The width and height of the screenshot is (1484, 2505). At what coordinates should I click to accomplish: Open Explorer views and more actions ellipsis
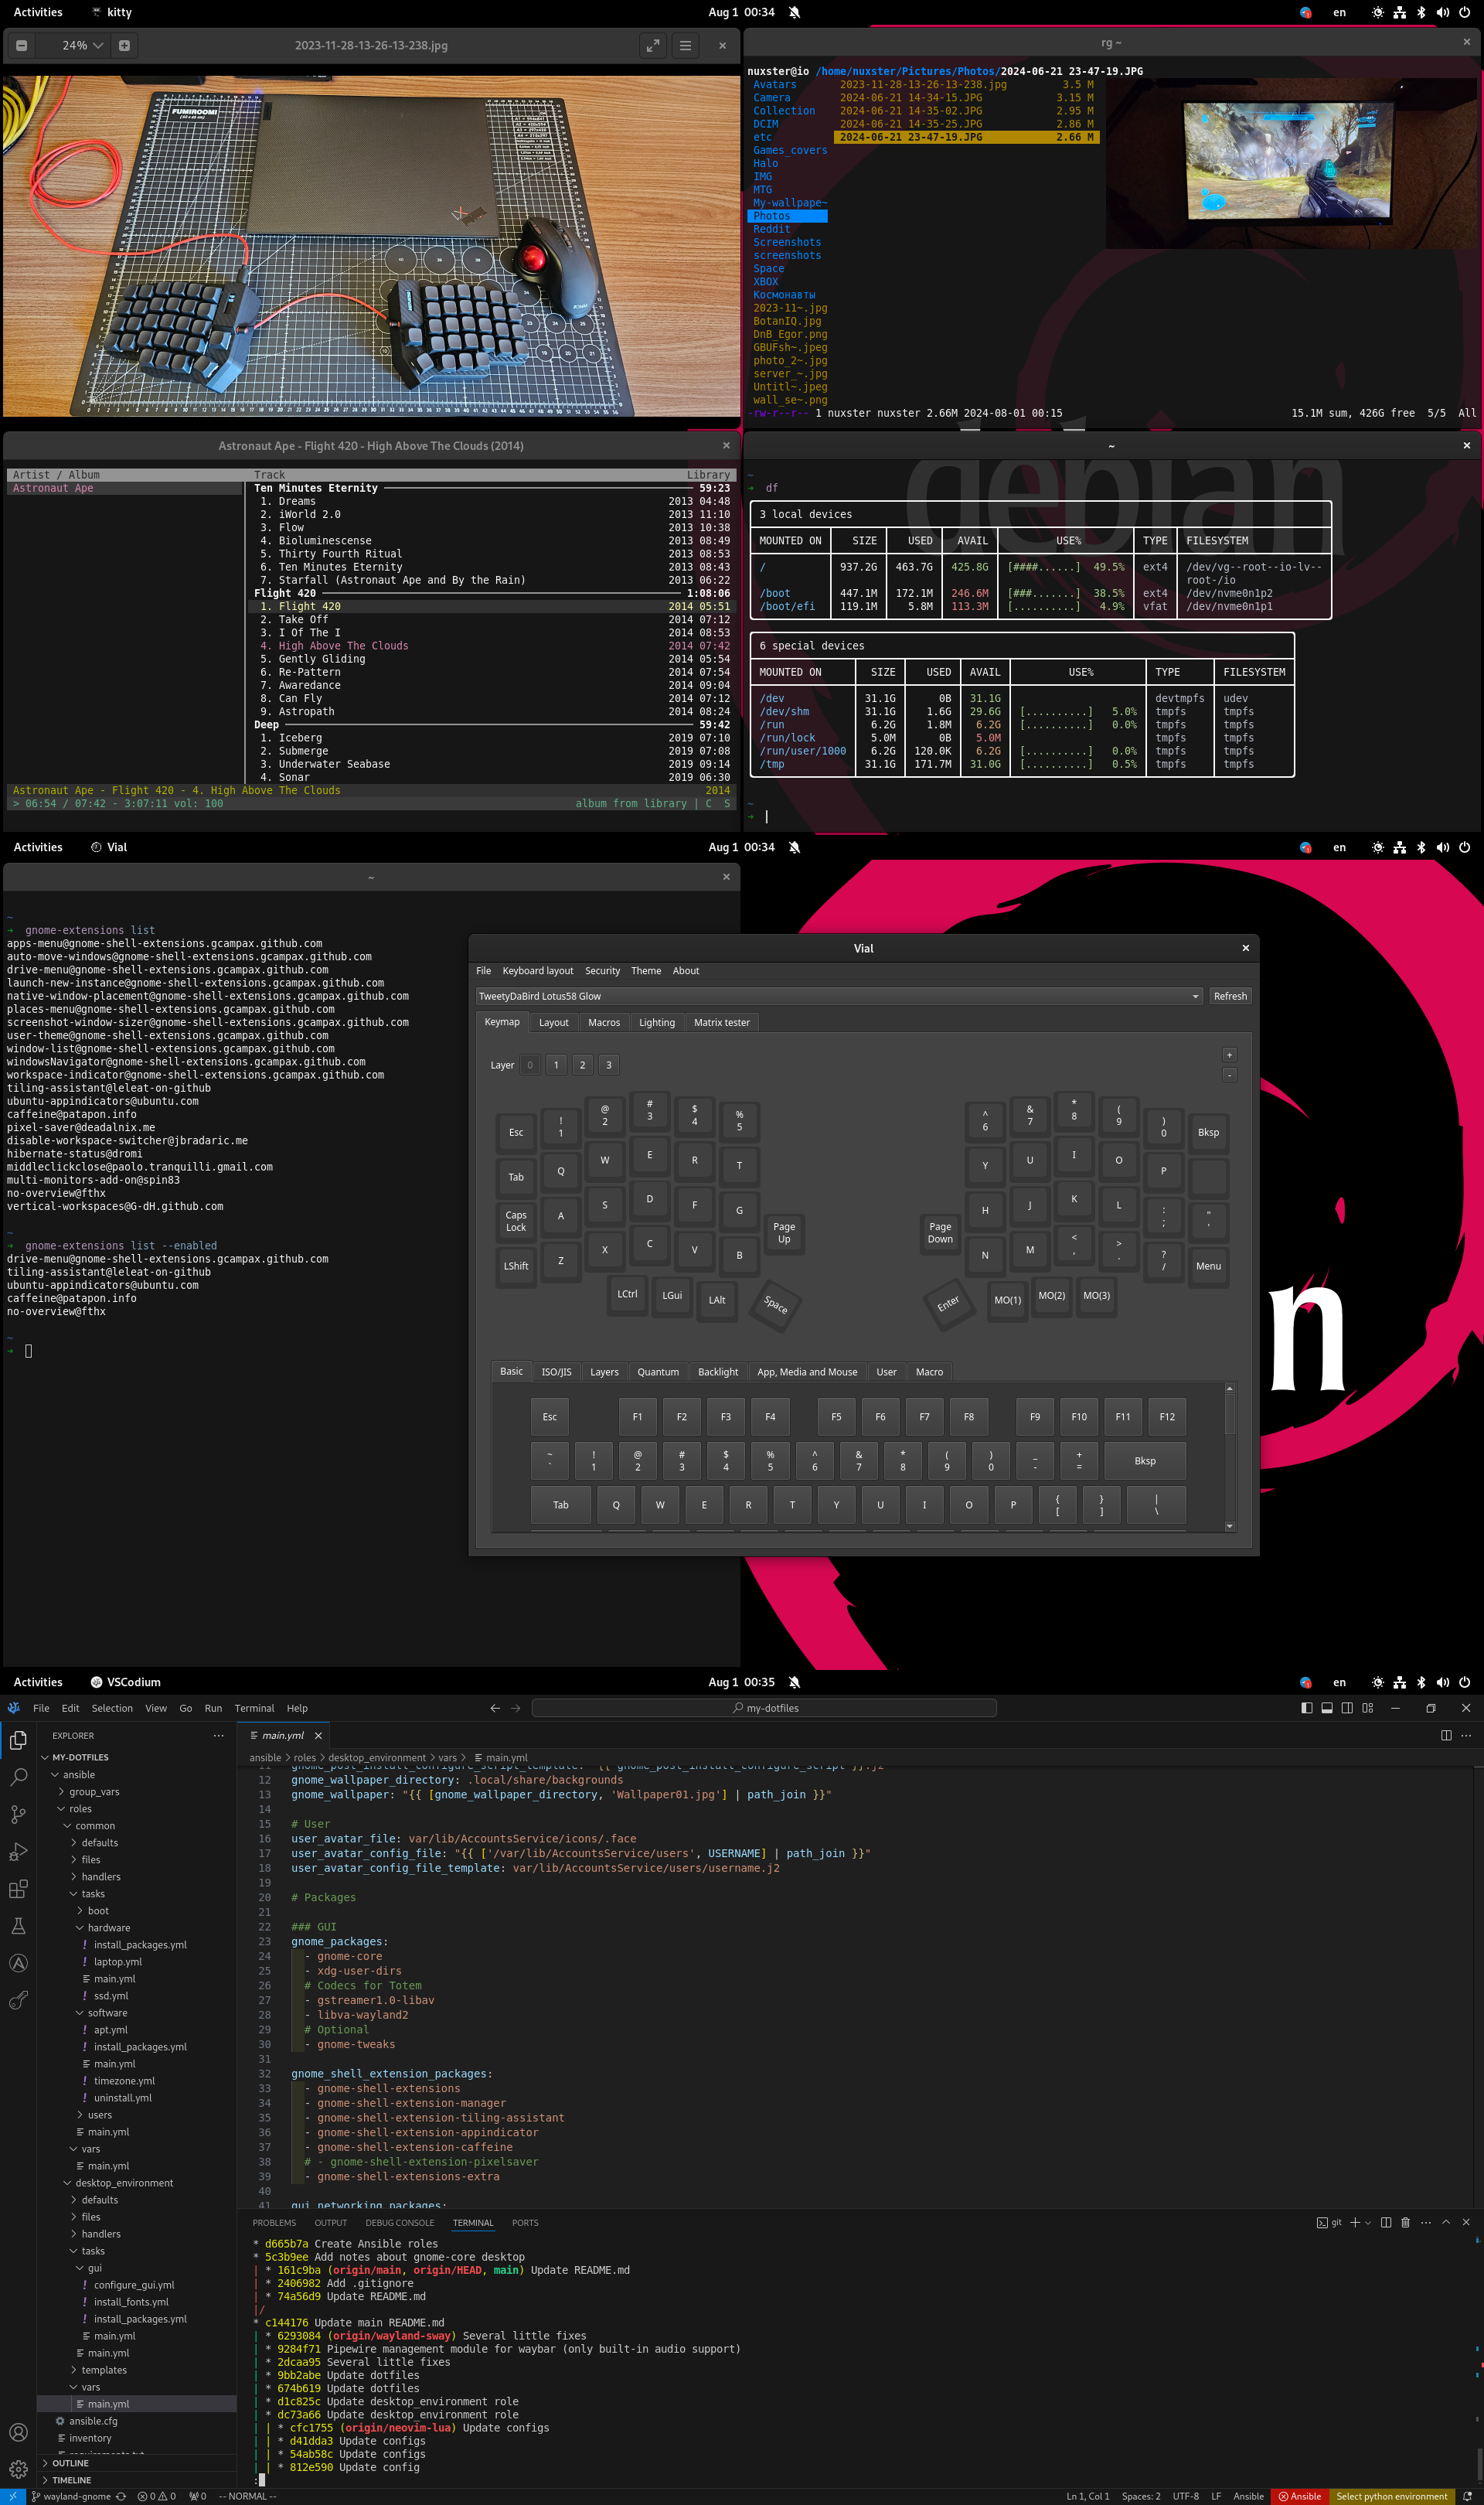point(218,1735)
